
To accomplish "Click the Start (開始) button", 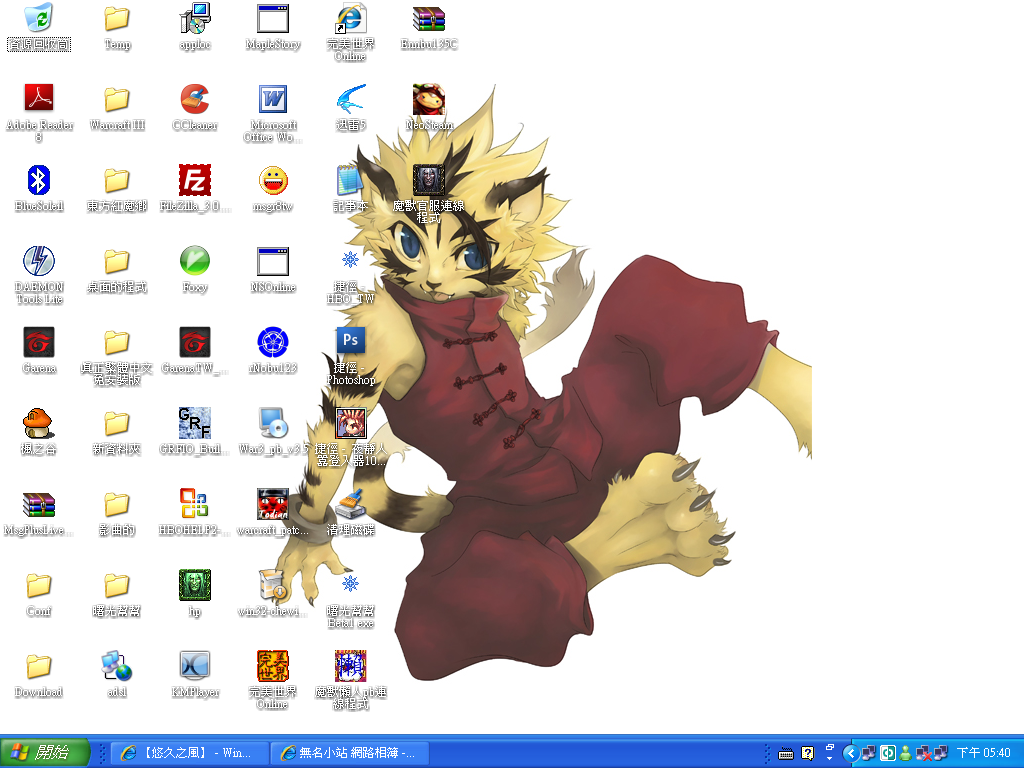I will pyautogui.click(x=45, y=753).
